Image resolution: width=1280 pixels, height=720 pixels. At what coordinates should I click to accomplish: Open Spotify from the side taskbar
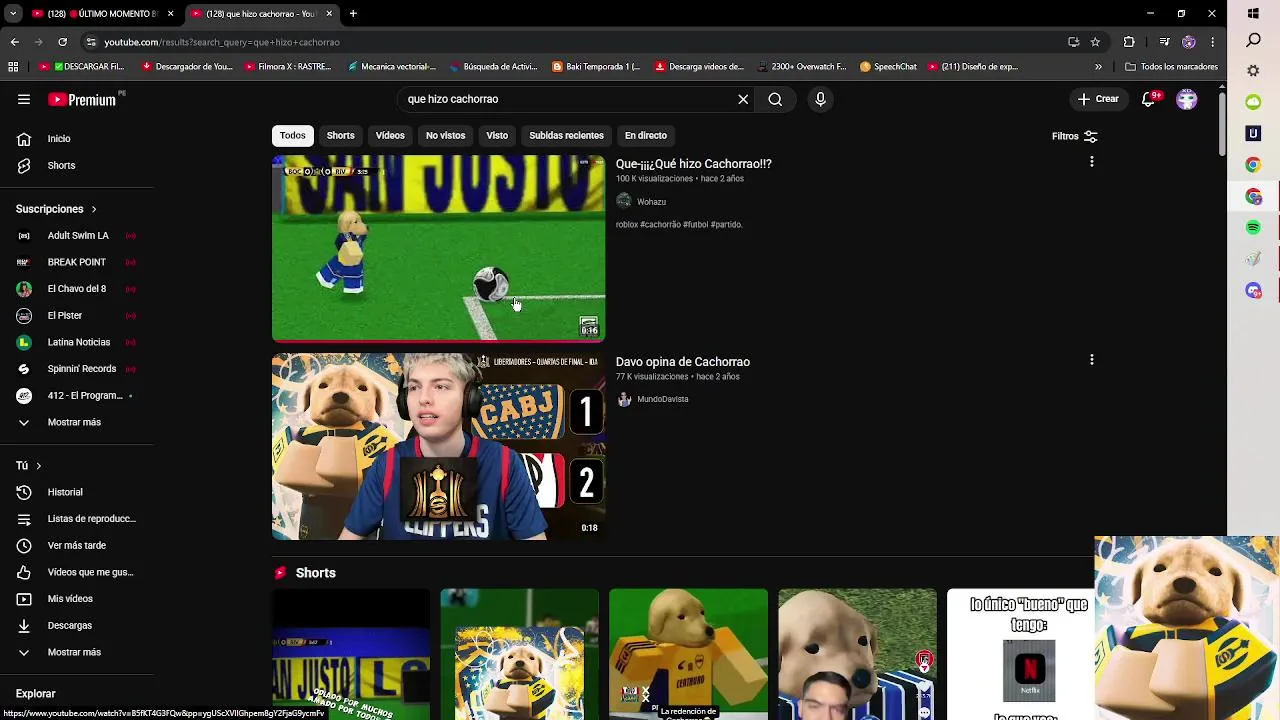click(1253, 228)
